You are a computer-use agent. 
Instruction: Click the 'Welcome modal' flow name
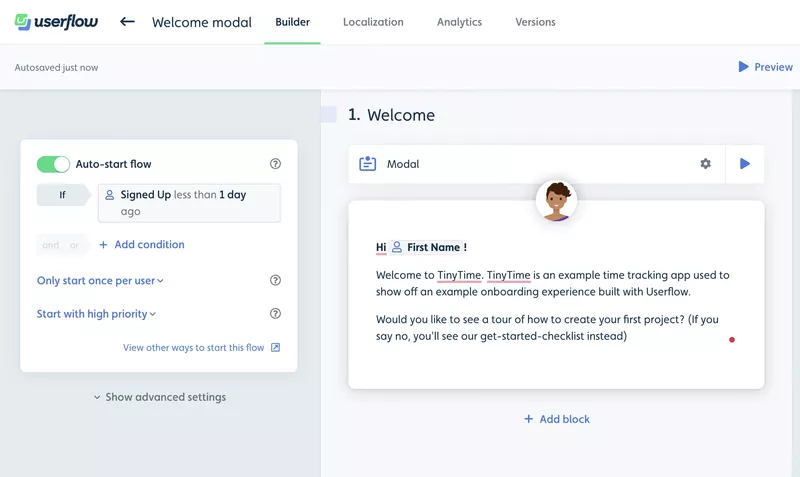tap(202, 22)
